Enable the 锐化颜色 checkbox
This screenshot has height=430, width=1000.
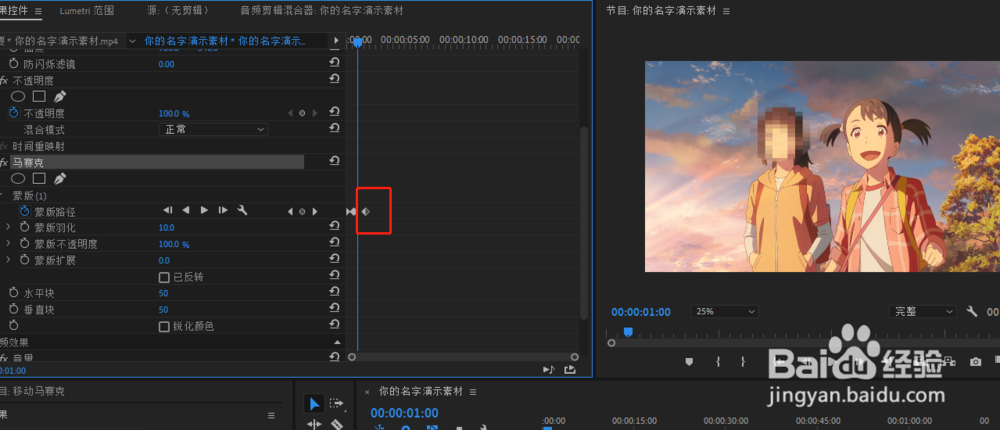tap(163, 326)
